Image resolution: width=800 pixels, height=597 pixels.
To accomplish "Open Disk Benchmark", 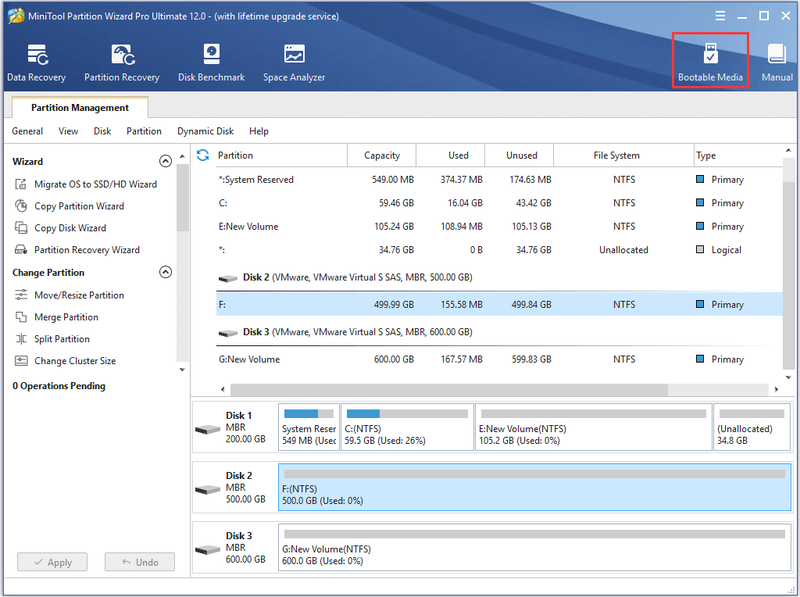I will (x=211, y=63).
